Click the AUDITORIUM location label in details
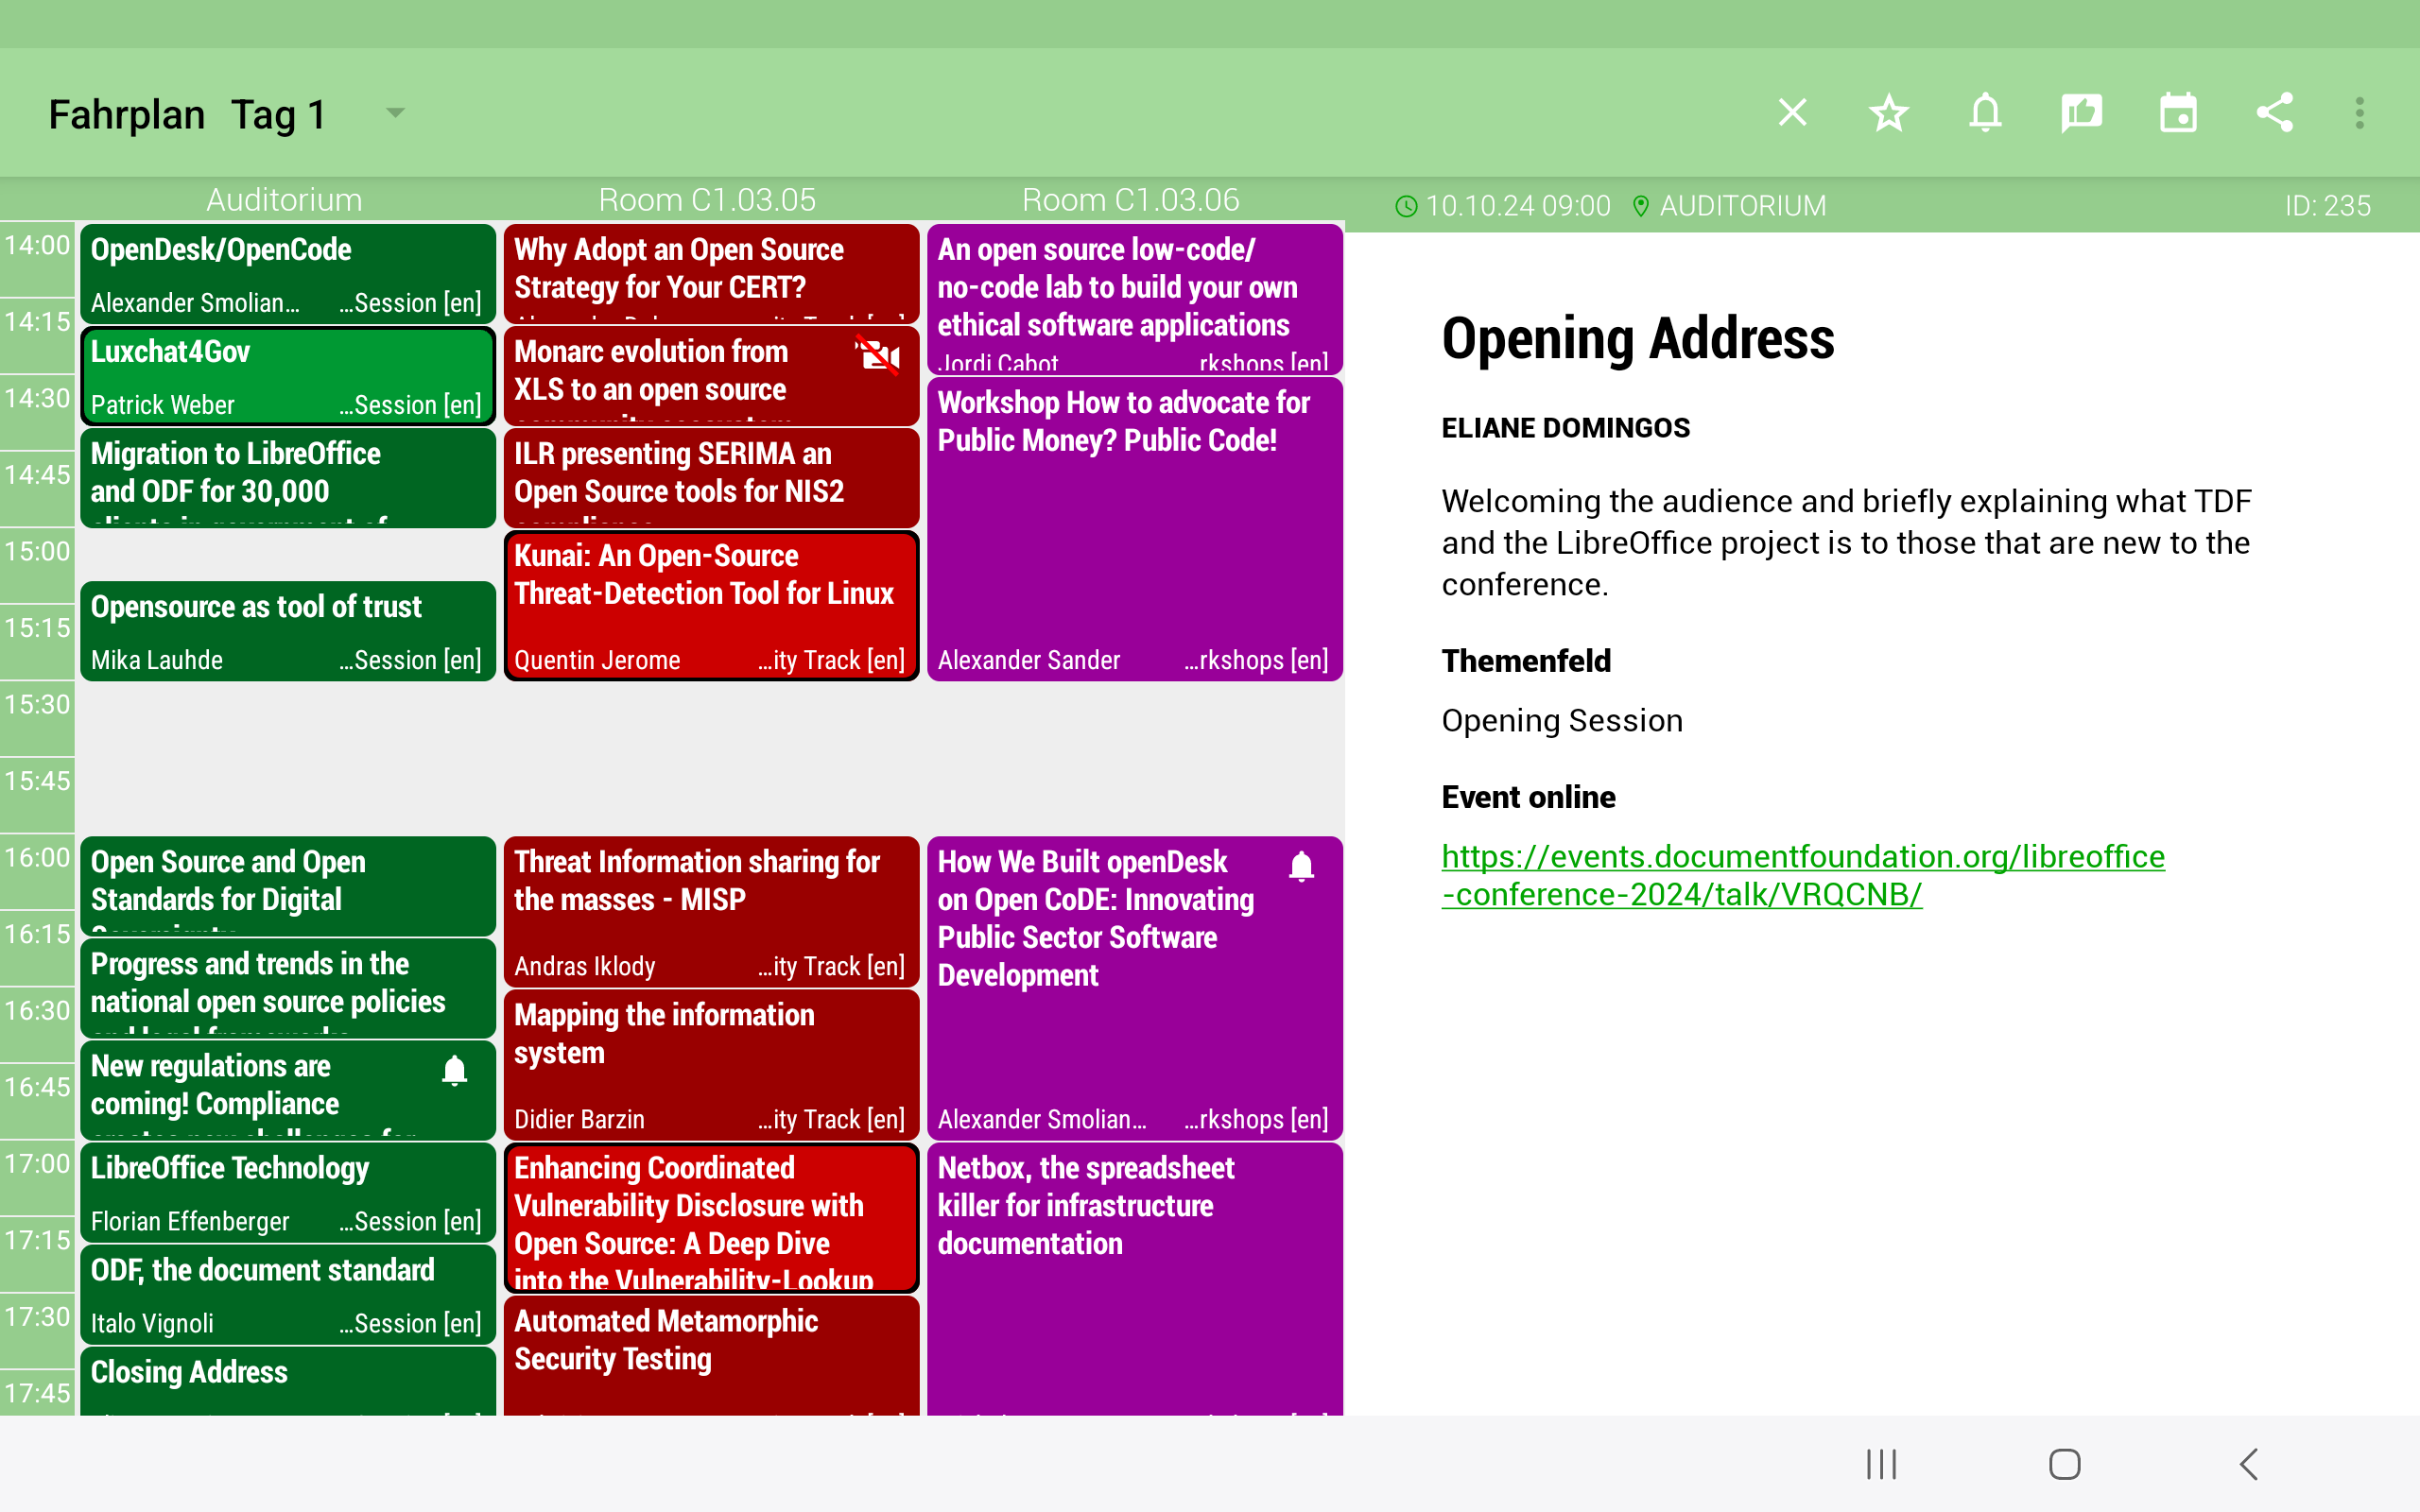Viewport: 2420px width, 1512px height. point(1743,206)
